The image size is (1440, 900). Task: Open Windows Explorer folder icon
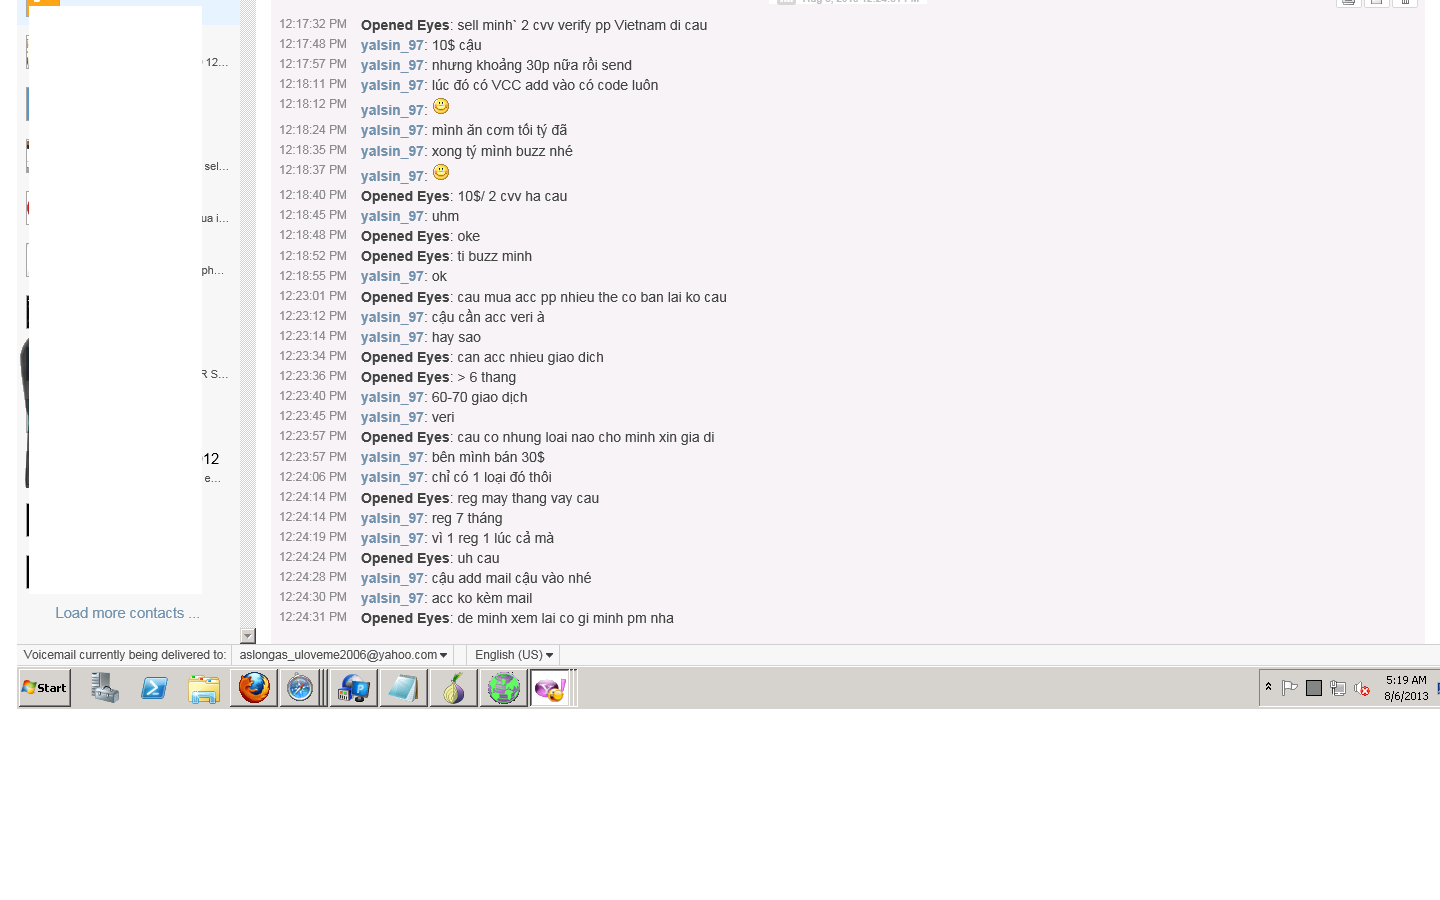[204, 689]
